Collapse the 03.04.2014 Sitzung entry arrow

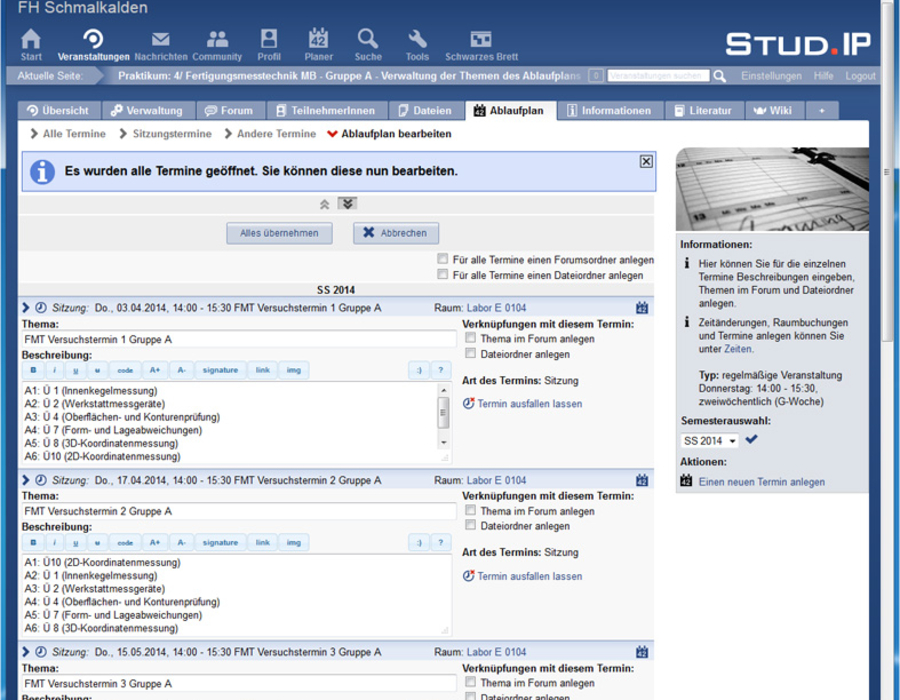[x=26, y=308]
